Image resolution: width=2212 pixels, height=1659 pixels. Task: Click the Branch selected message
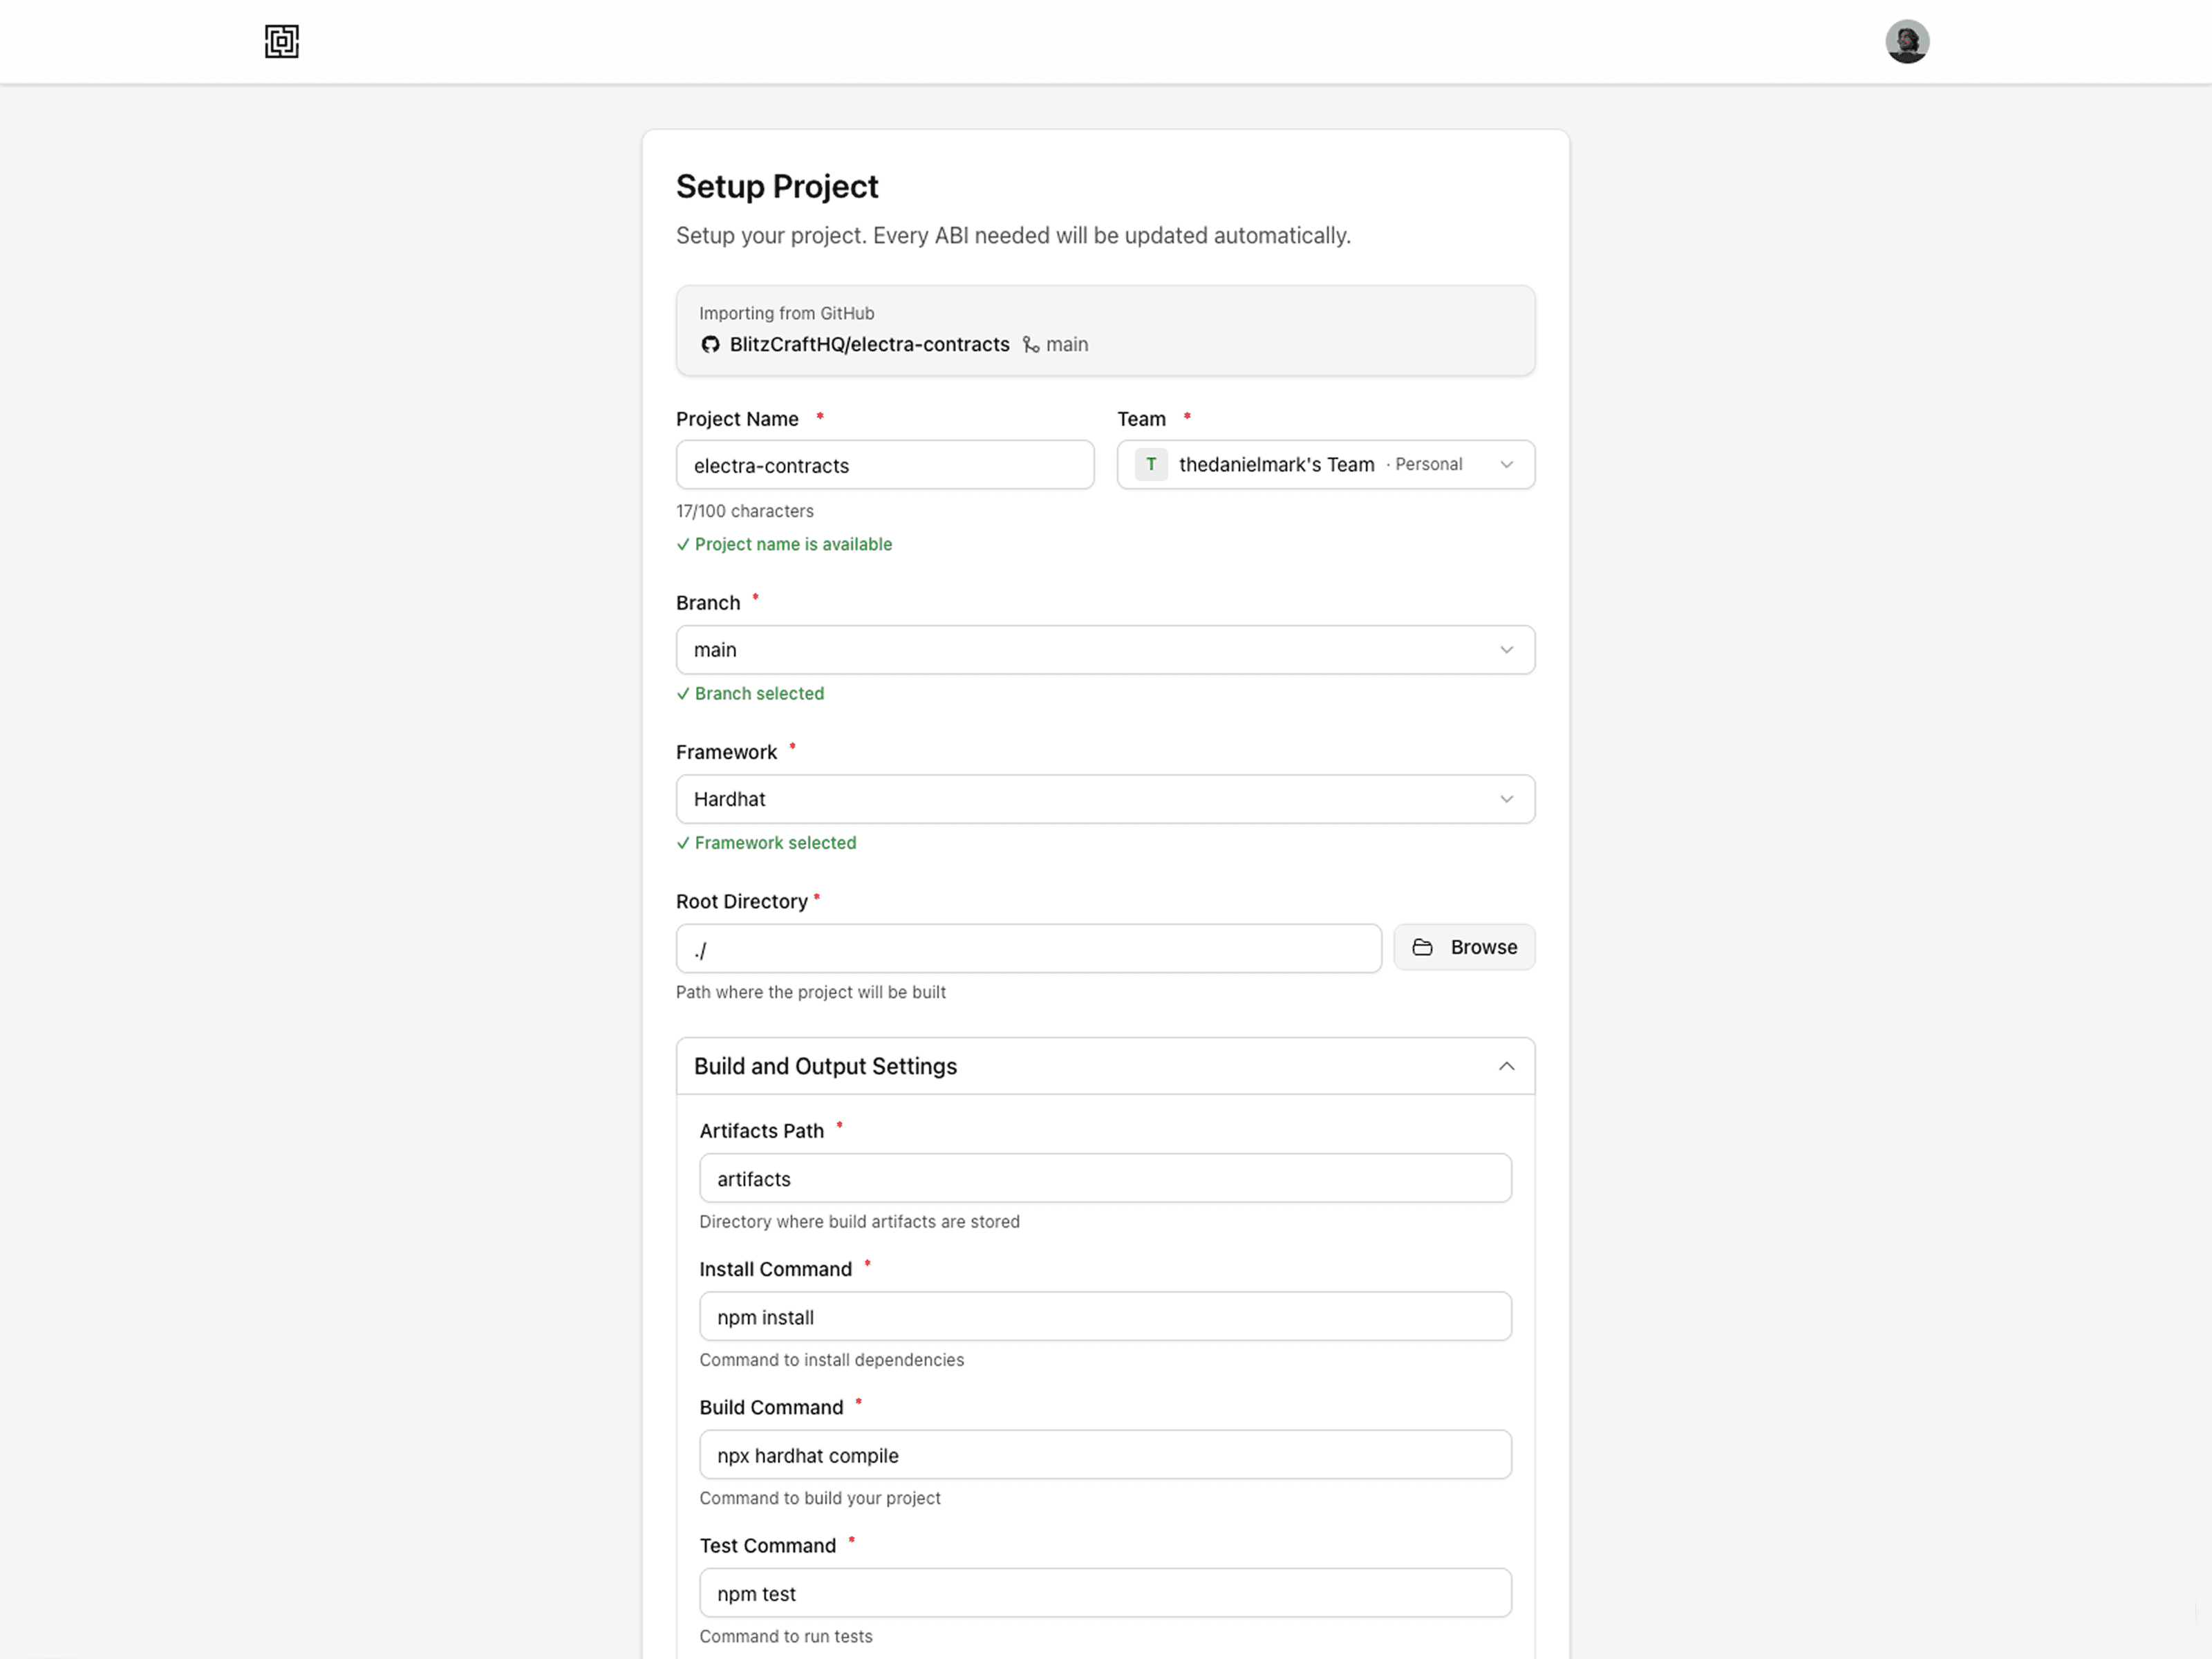(759, 693)
